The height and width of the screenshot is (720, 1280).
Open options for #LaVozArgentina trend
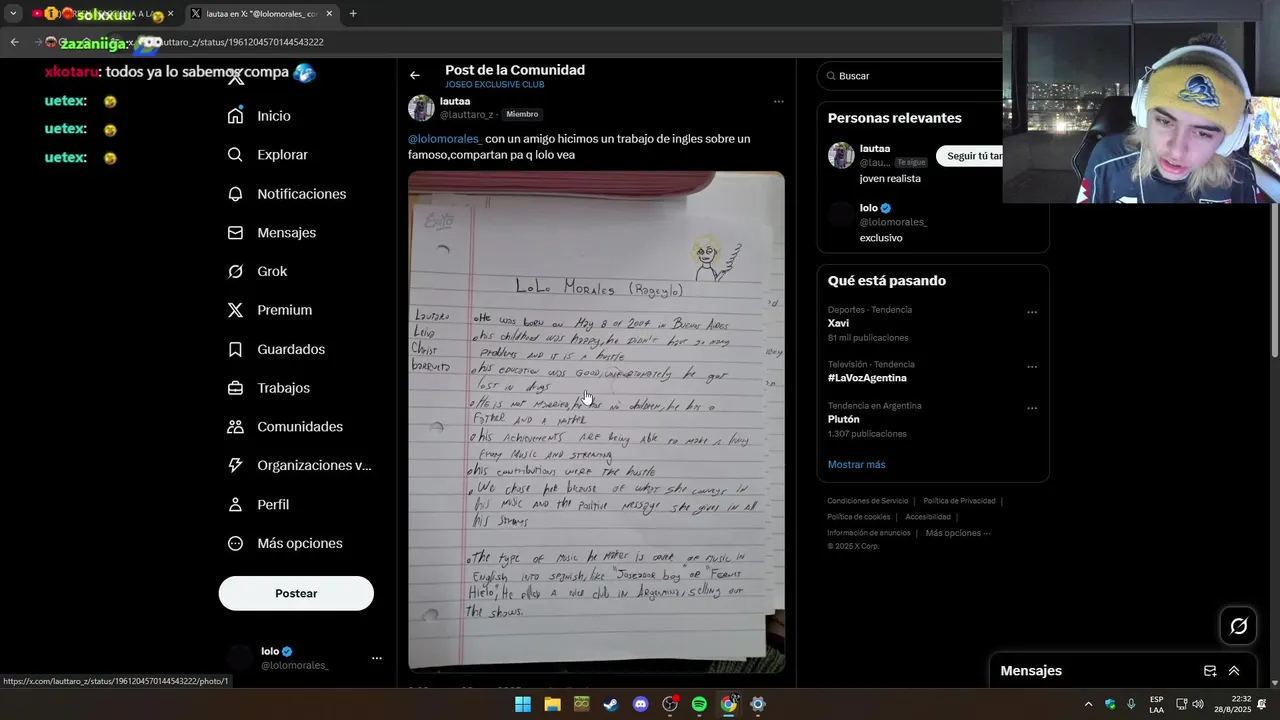pos(1032,367)
